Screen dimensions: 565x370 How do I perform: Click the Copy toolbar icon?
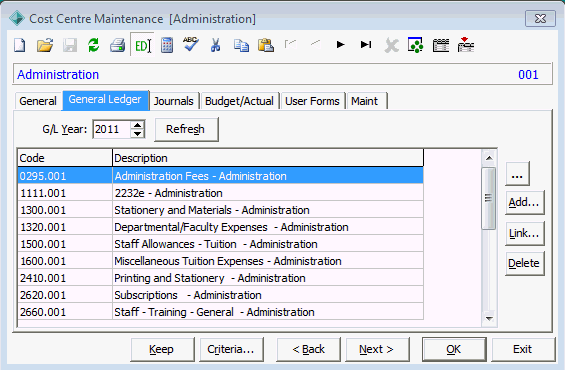click(x=241, y=45)
